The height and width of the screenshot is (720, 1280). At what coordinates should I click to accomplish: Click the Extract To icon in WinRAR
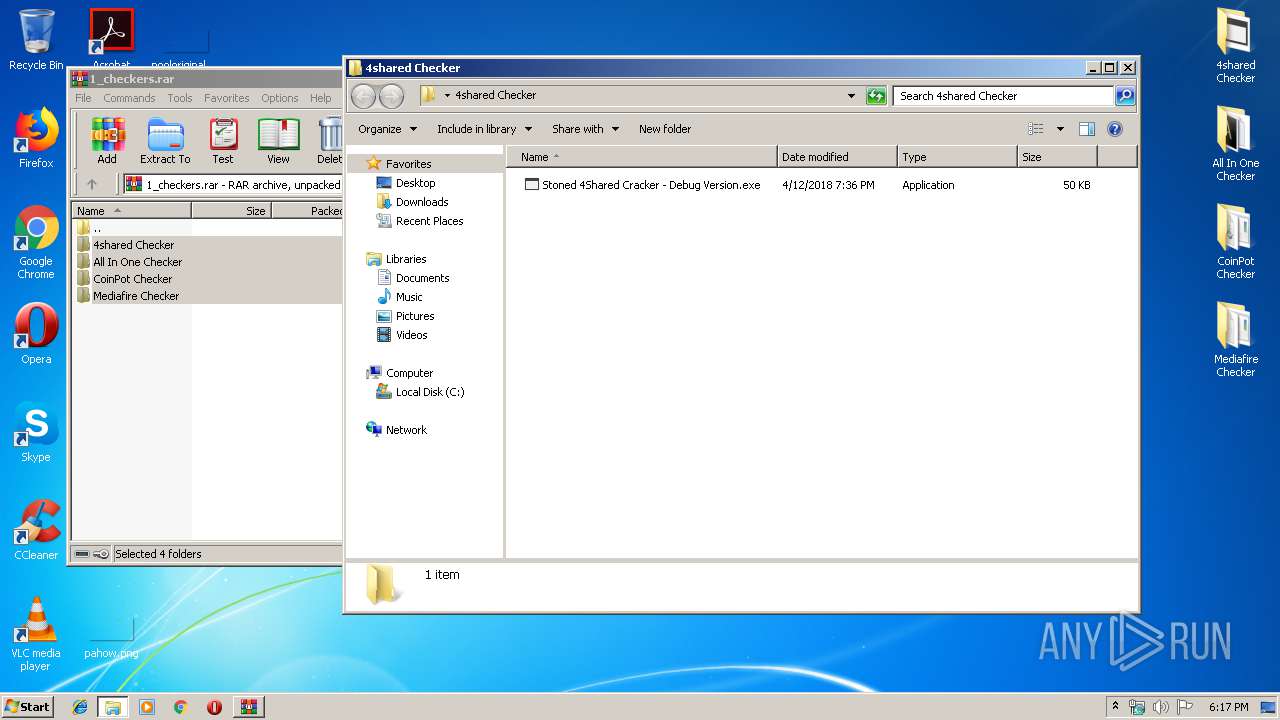pos(165,141)
